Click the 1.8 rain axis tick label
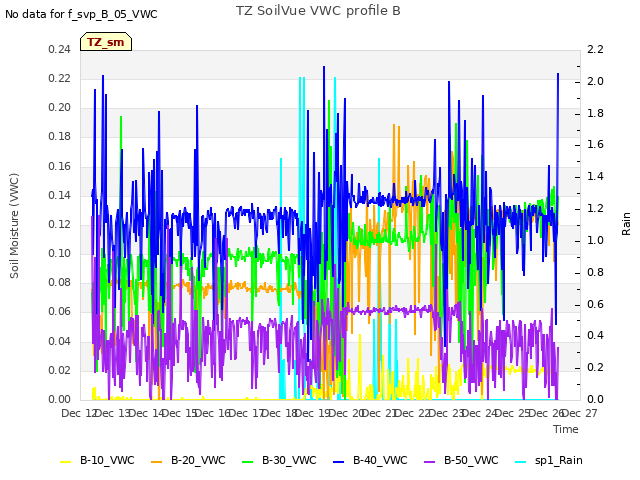640x480 pixels. click(x=595, y=113)
